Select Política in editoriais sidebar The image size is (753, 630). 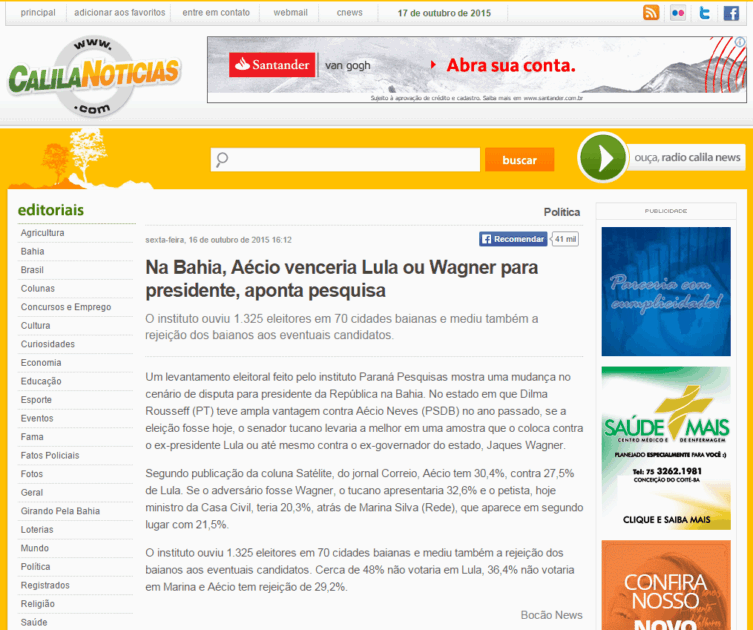36,567
